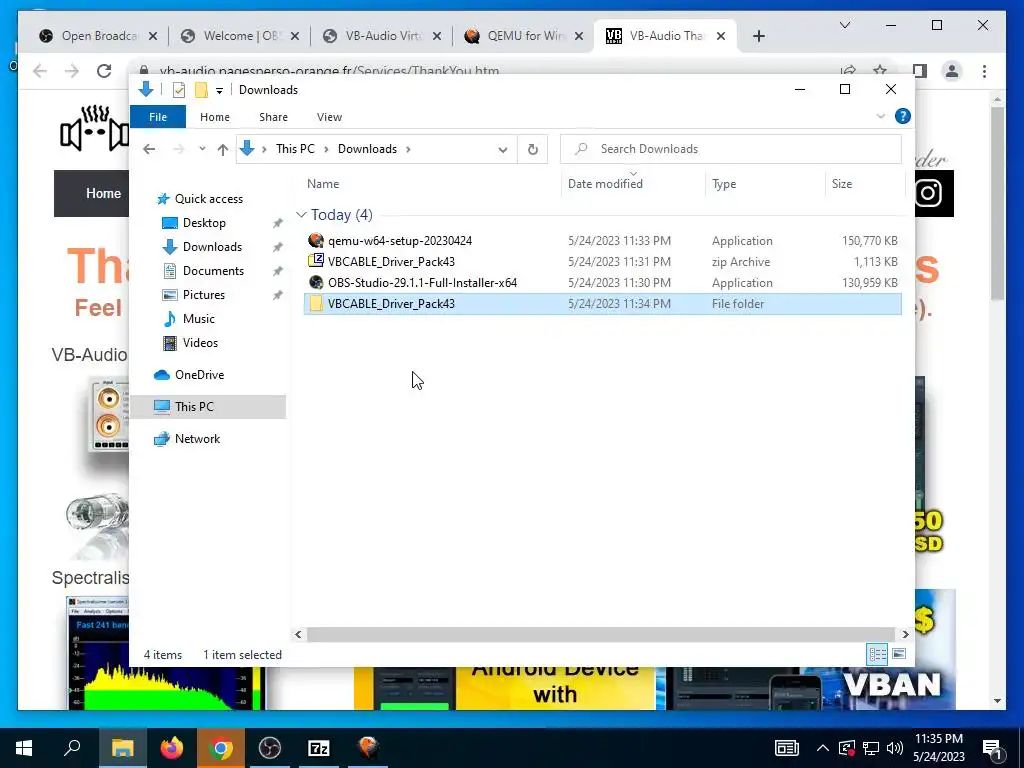Open OBS Studio from the taskbar
This screenshot has width=1024, height=768.
(269, 748)
